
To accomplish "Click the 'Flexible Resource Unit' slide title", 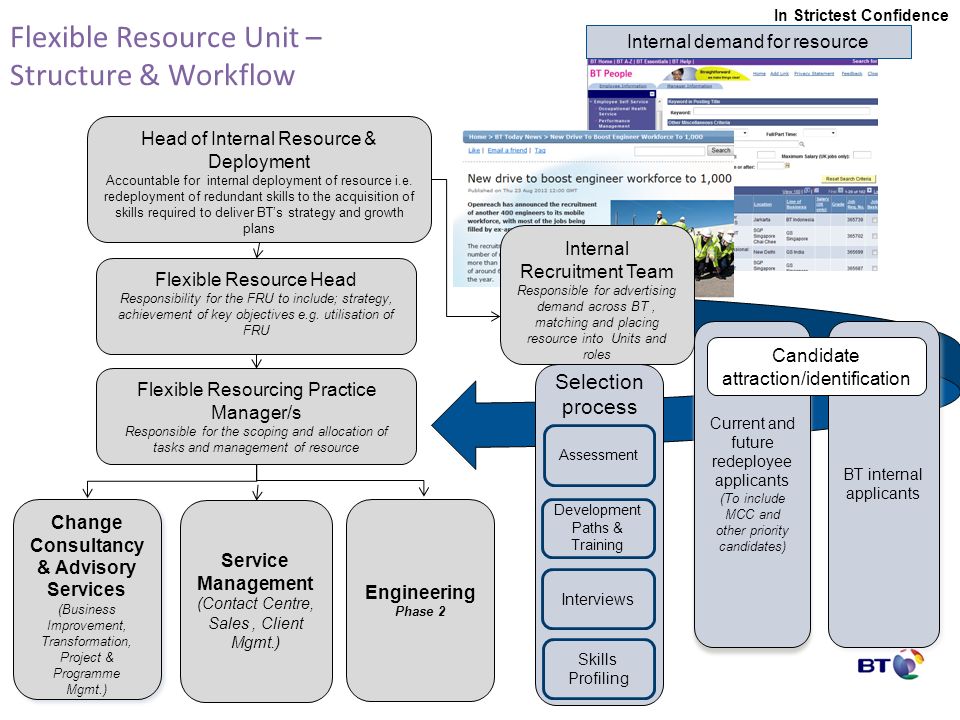I will pyautogui.click(x=166, y=56).
